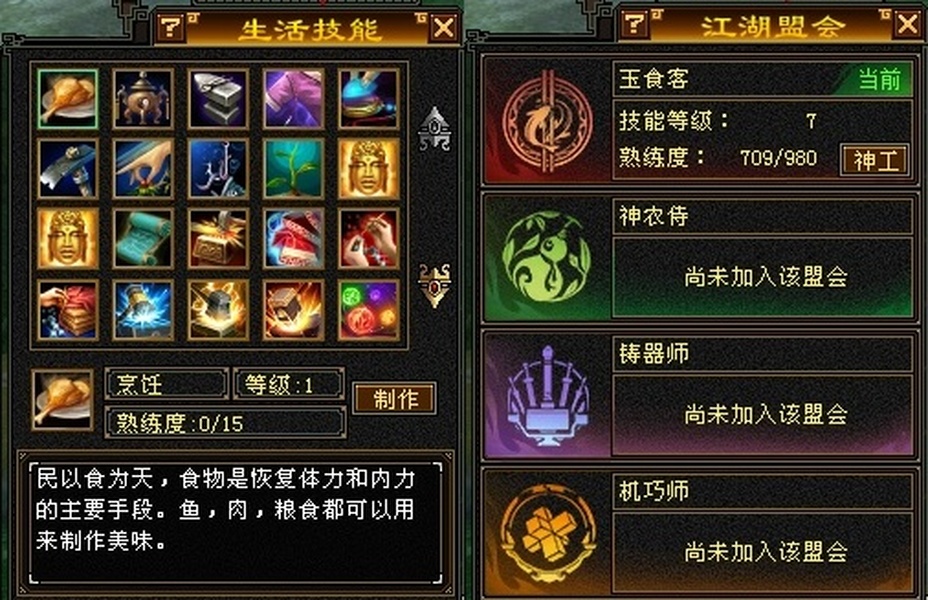The height and width of the screenshot is (600, 928).
Task: Click the skill list scroll down arrow
Action: (x=434, y=285)
